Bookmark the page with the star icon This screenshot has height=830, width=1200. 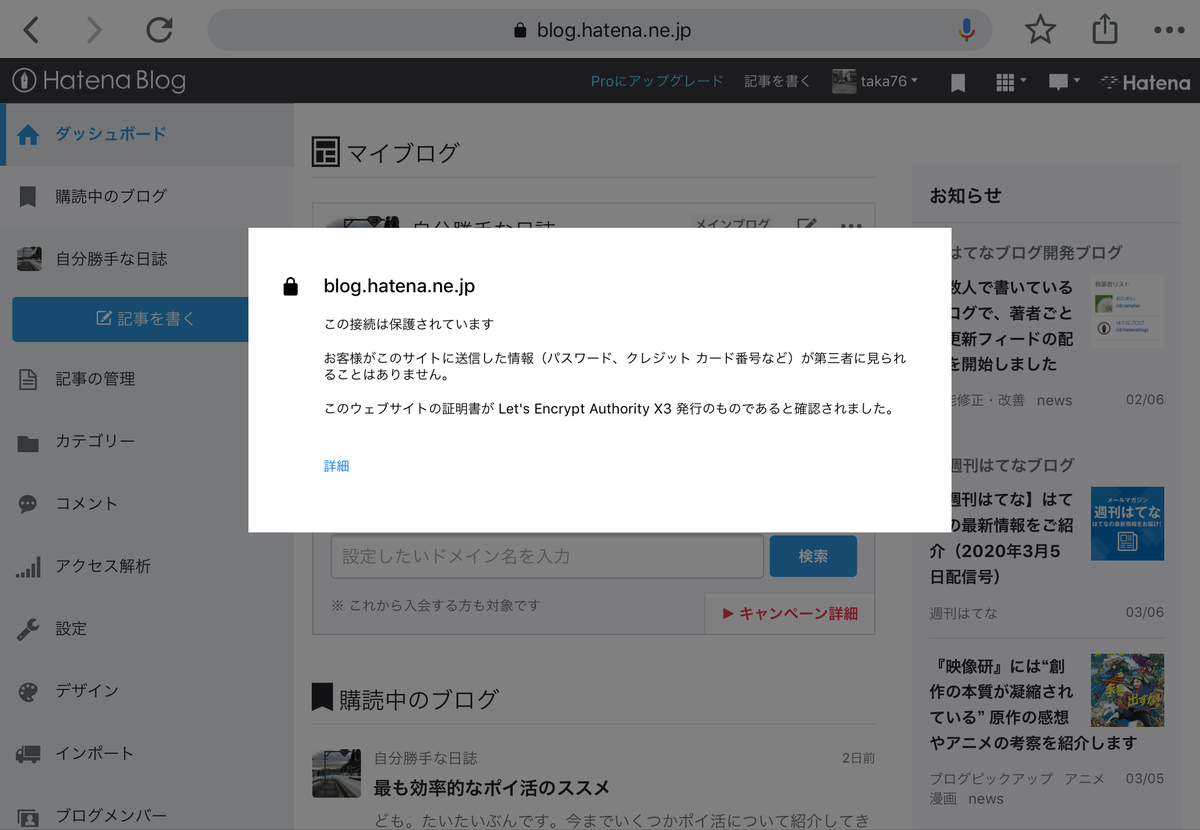[x=1040, y=30]
